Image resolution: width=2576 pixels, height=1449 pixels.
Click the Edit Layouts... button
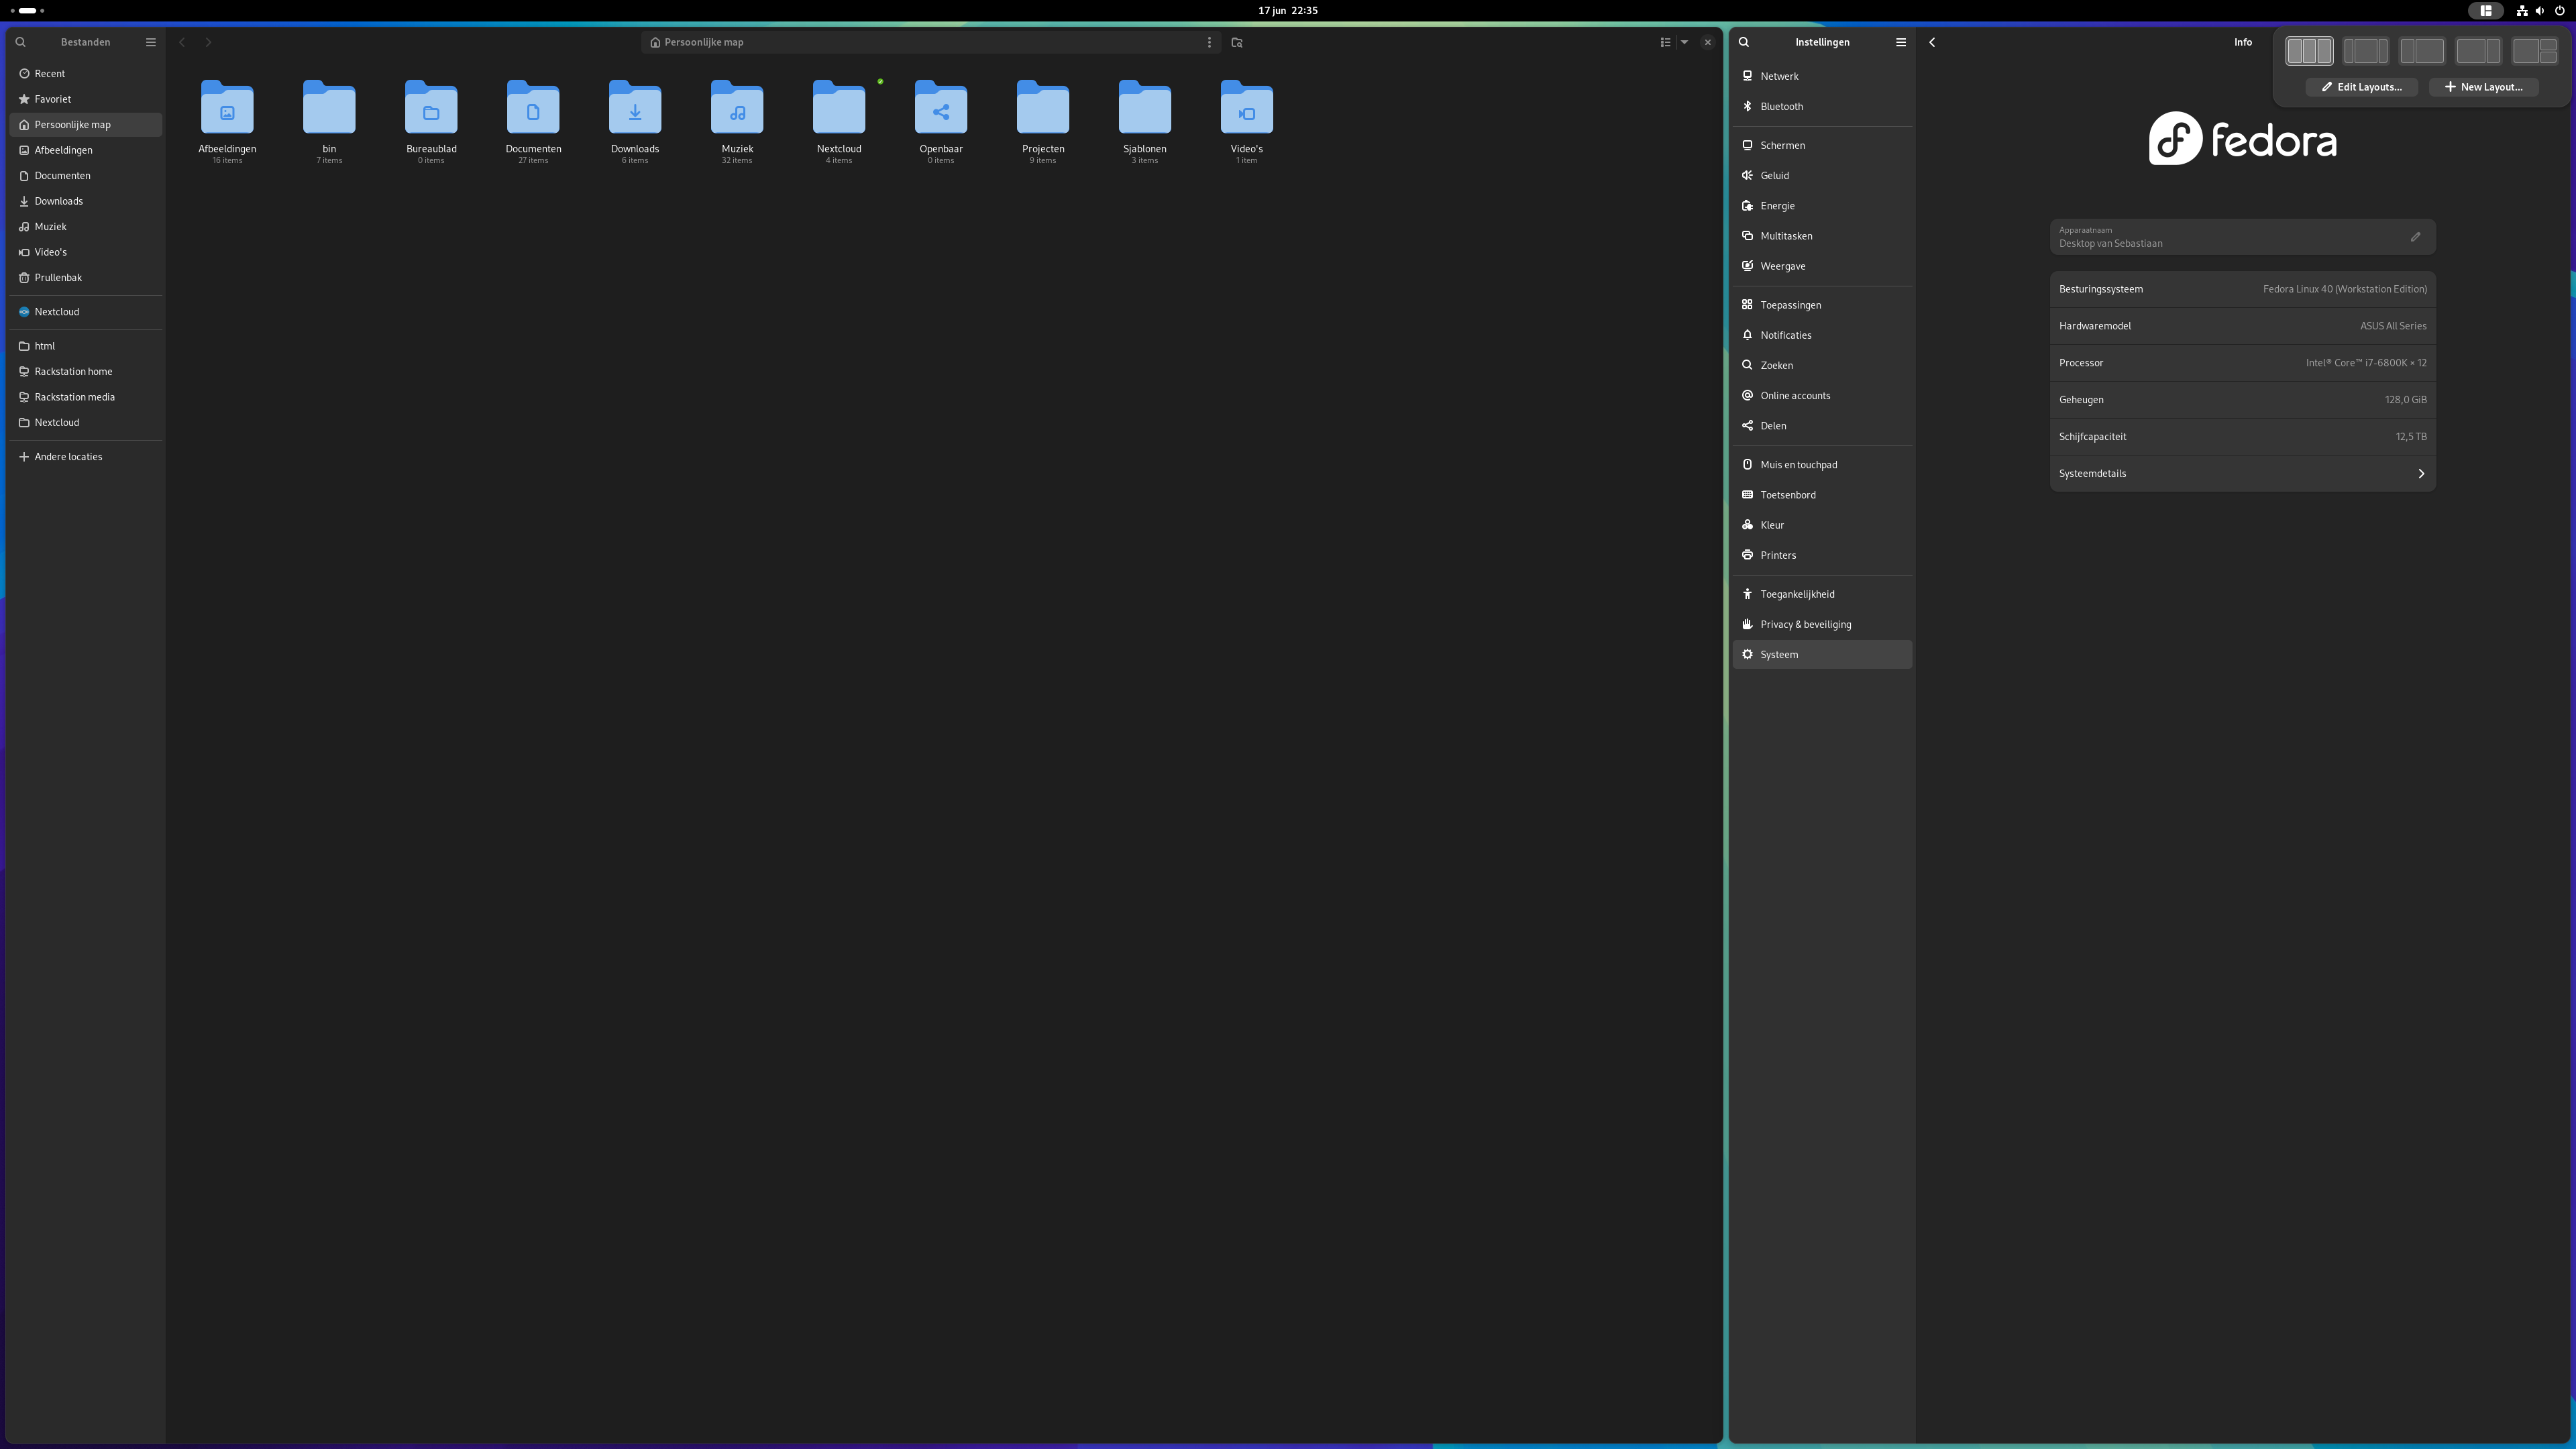tap(2362, 87)
